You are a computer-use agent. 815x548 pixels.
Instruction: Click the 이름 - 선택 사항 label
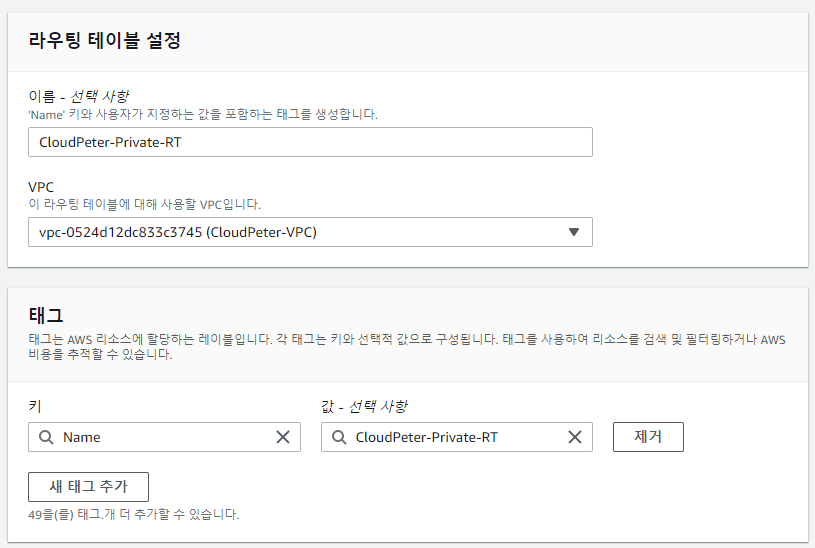(78, 96)
